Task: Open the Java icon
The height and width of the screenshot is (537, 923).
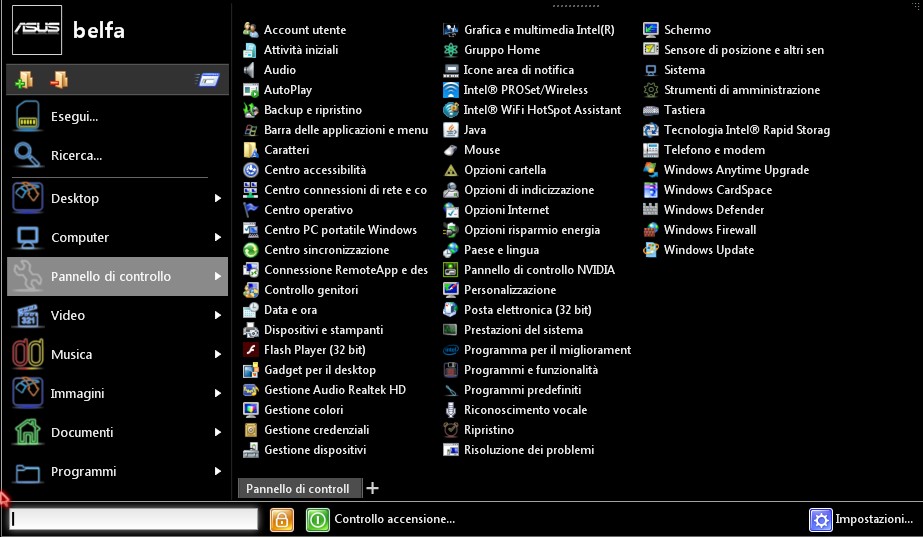Action: pyautogui.click(x=451, y=130)
